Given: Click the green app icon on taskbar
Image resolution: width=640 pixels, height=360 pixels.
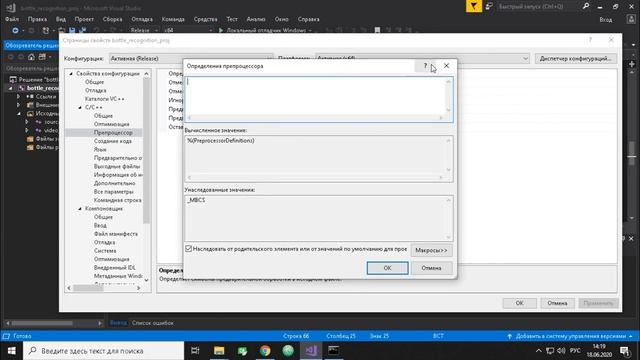Looking at the screenshot, I should pos(242,351).
